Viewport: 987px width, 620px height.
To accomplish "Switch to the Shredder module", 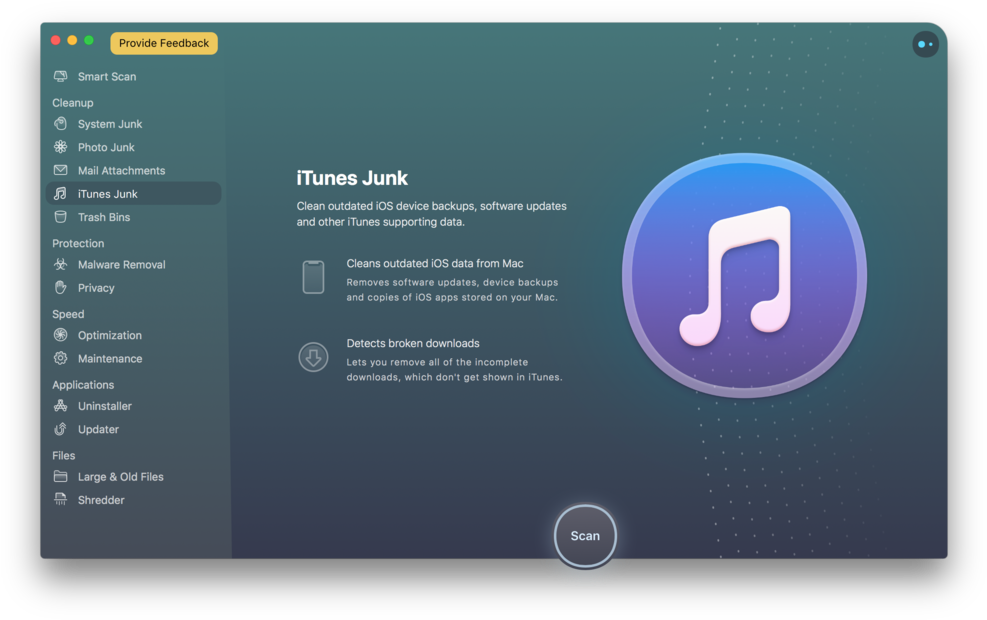I will (x=133, y=500).
